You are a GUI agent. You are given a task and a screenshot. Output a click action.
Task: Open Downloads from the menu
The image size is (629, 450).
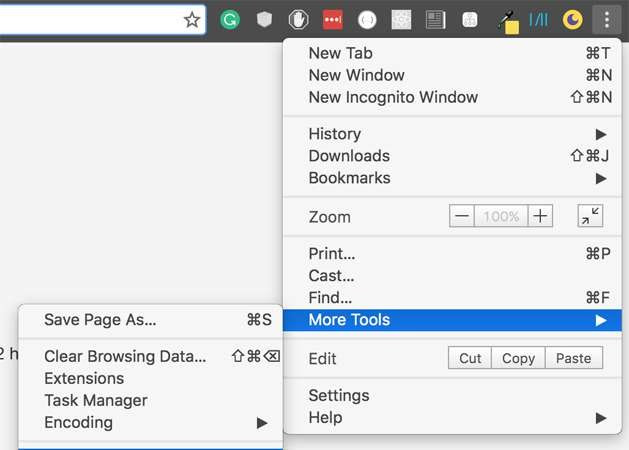pos(452,156)
